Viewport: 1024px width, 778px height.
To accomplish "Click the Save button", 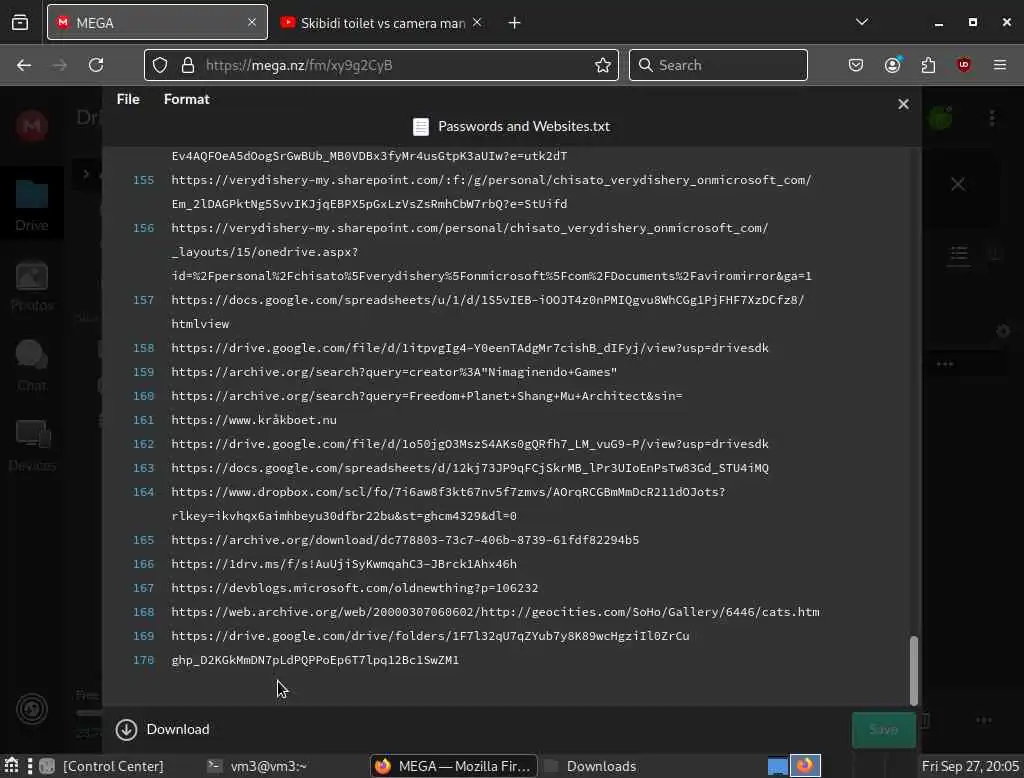I will [x=883, y=729].
